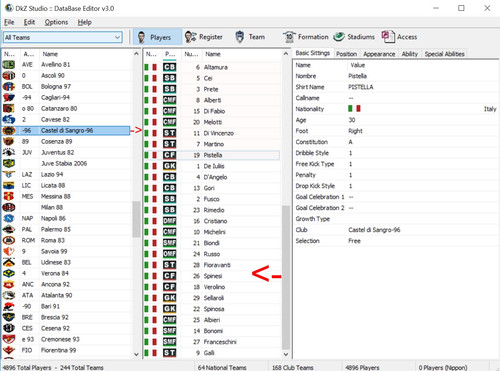Click the Shirt Name value PISTELLA
Screen dimensions: 500x371
point(361,87)
